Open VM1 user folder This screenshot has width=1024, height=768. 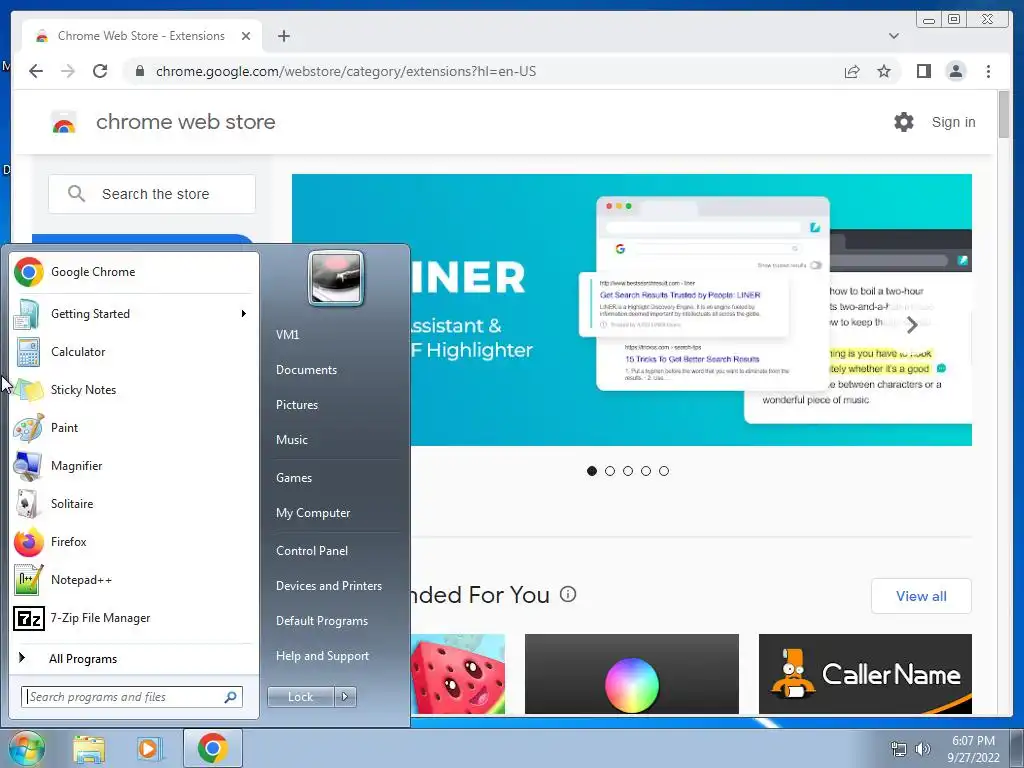click(287, 334)
